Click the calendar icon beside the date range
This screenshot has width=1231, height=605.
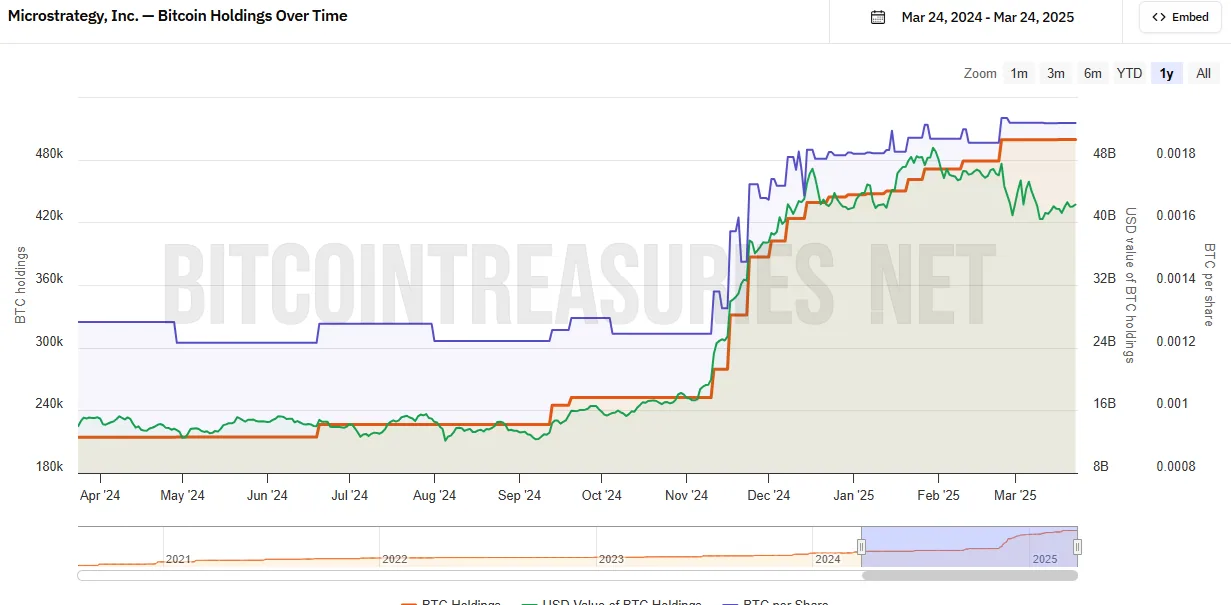[x=878, y=17]
